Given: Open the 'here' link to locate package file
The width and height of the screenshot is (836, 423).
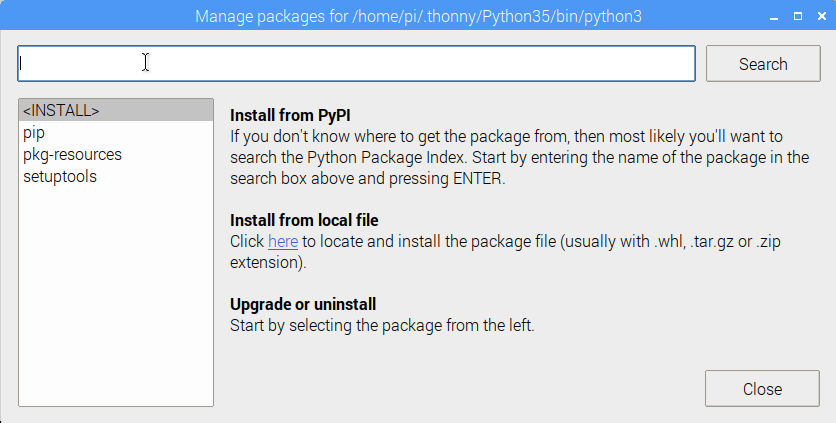Looking at the screenshot, I should pyautogui.click(x=283, y=242).
